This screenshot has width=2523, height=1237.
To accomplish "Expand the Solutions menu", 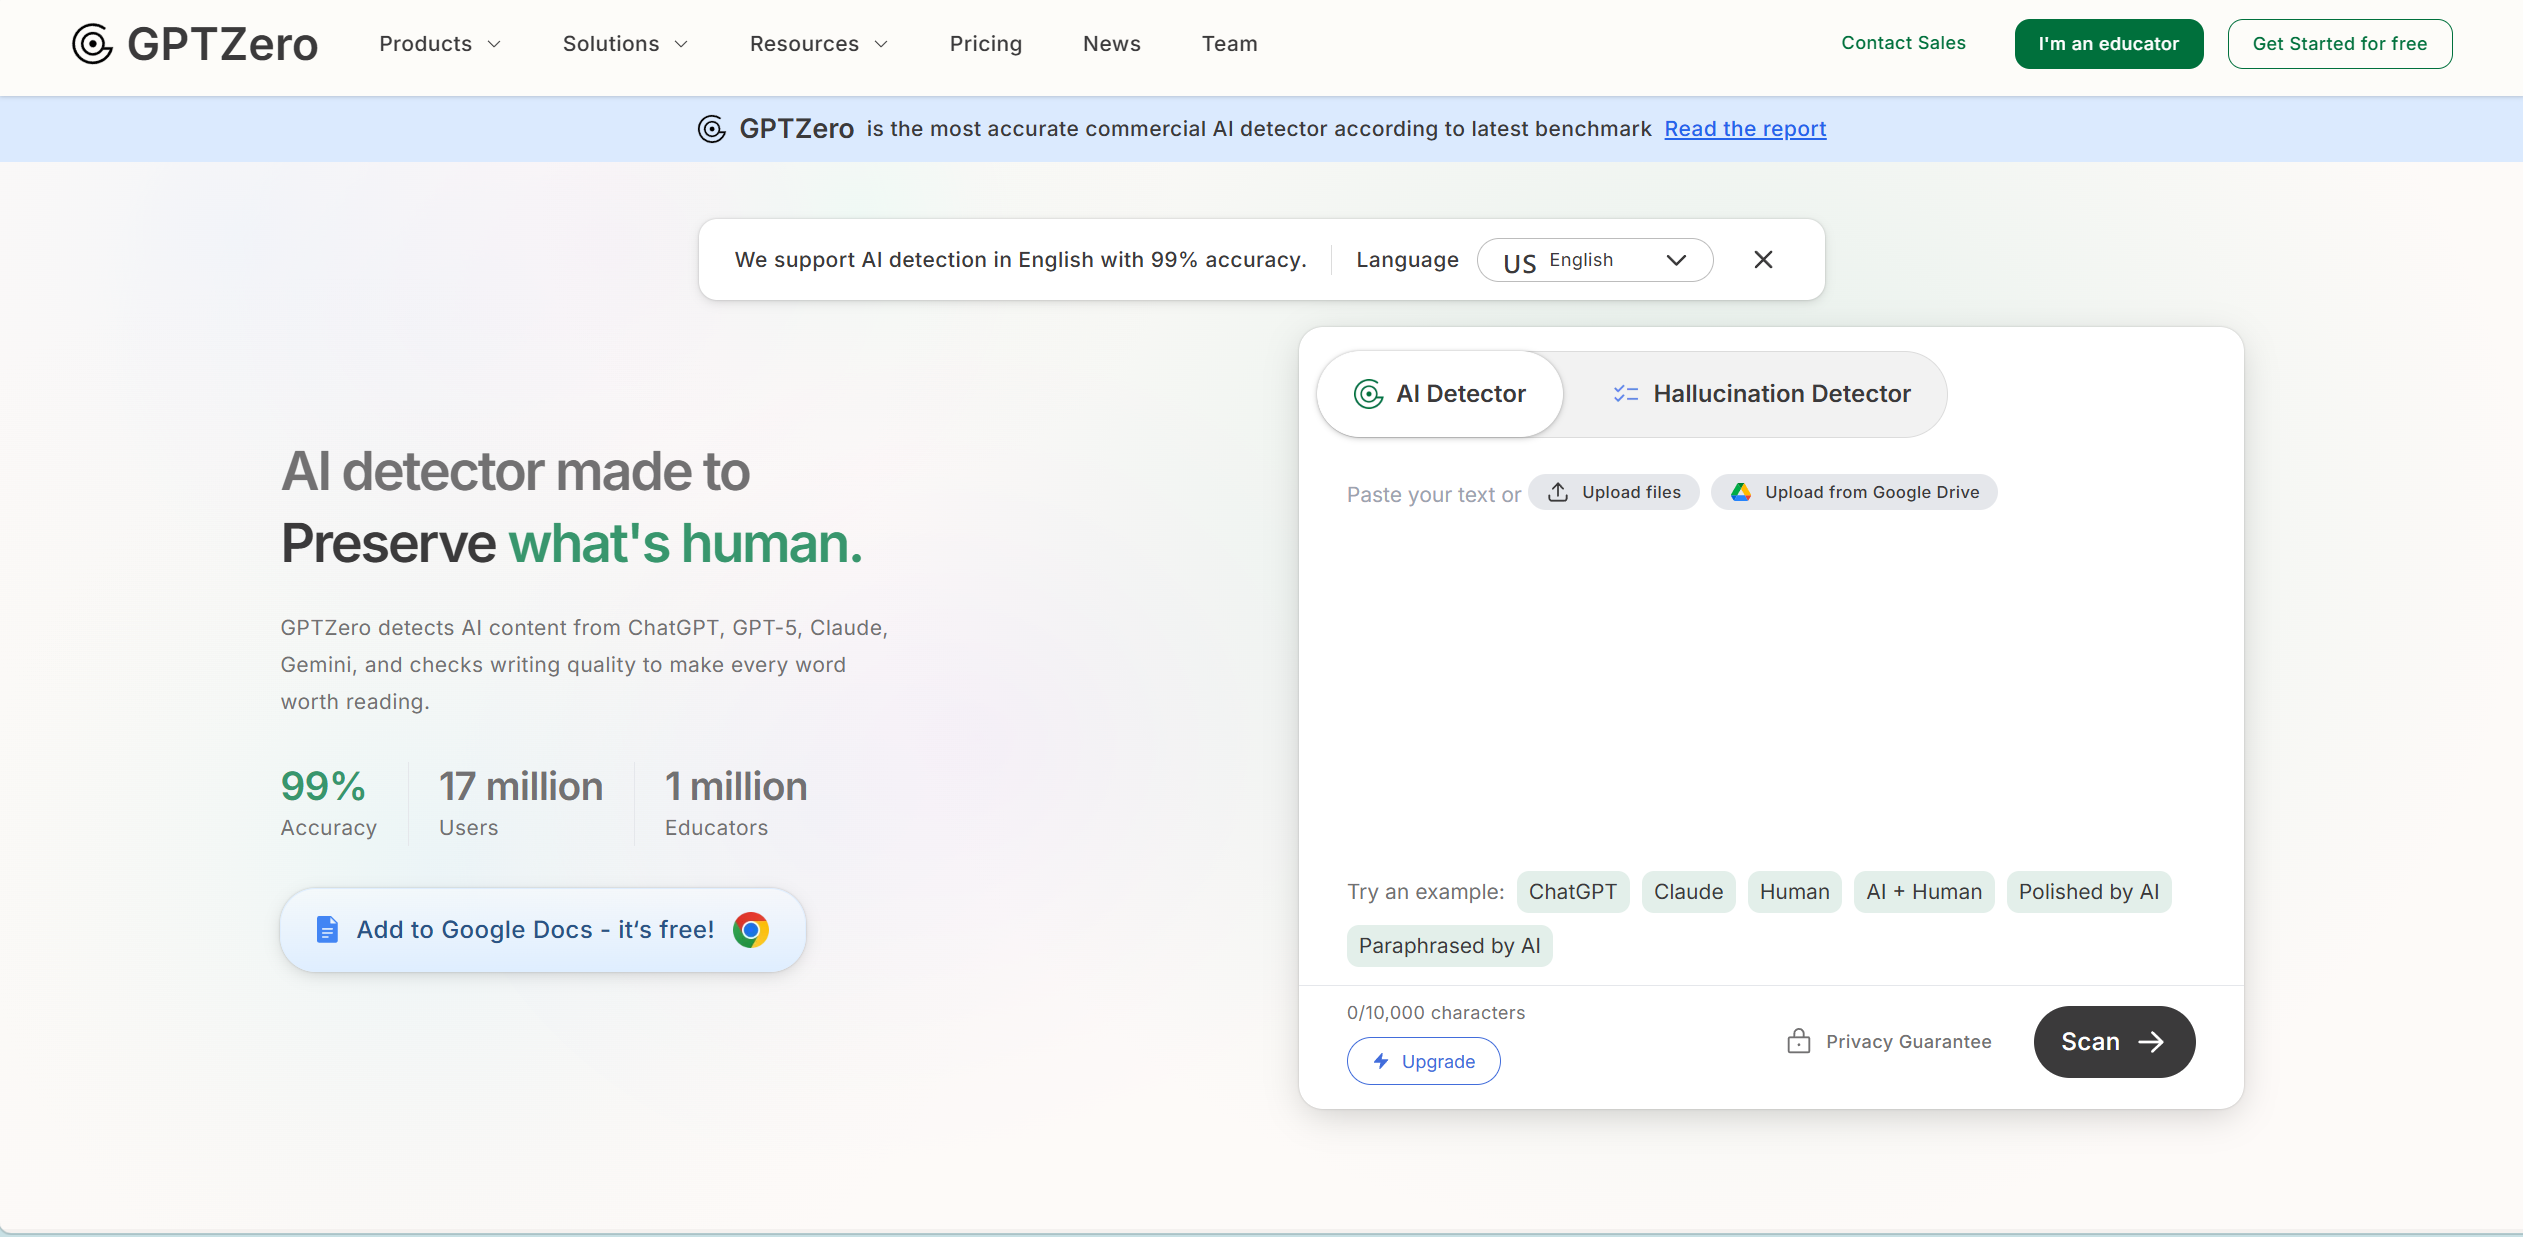I will [626, 44].
